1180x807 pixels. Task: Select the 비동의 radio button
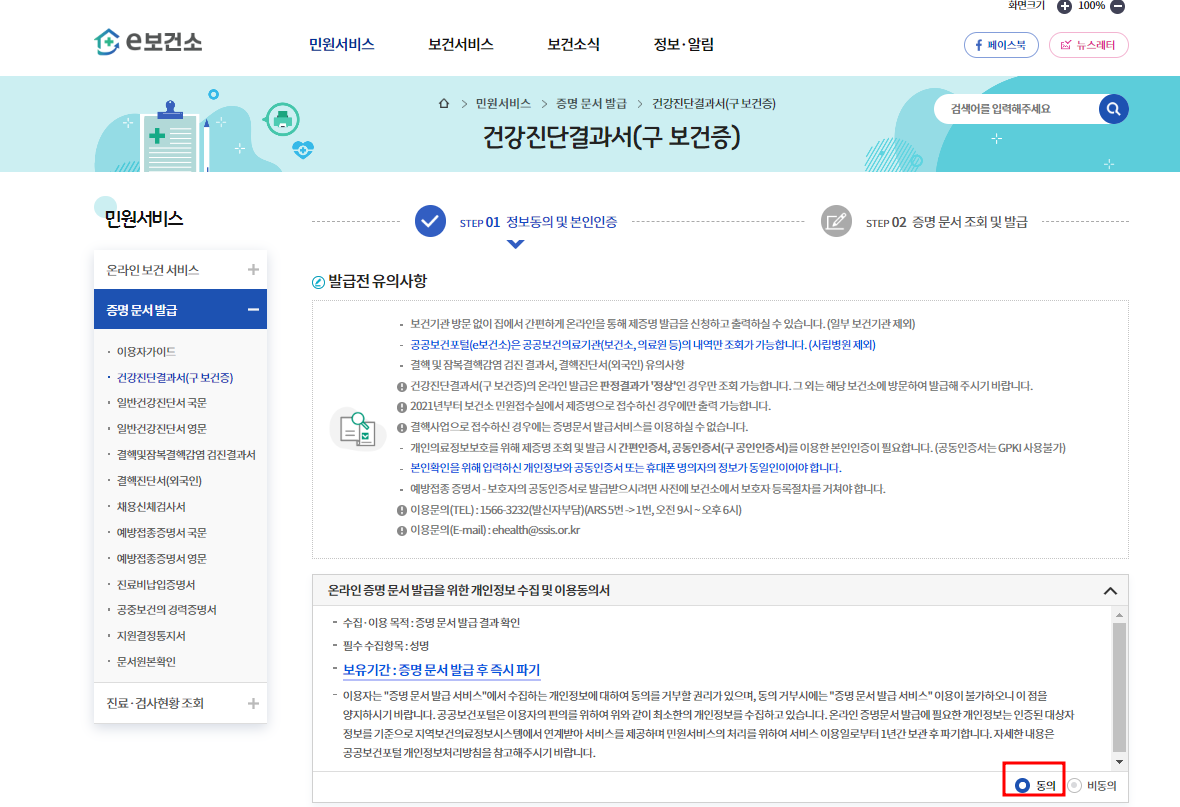(1075, 786)
